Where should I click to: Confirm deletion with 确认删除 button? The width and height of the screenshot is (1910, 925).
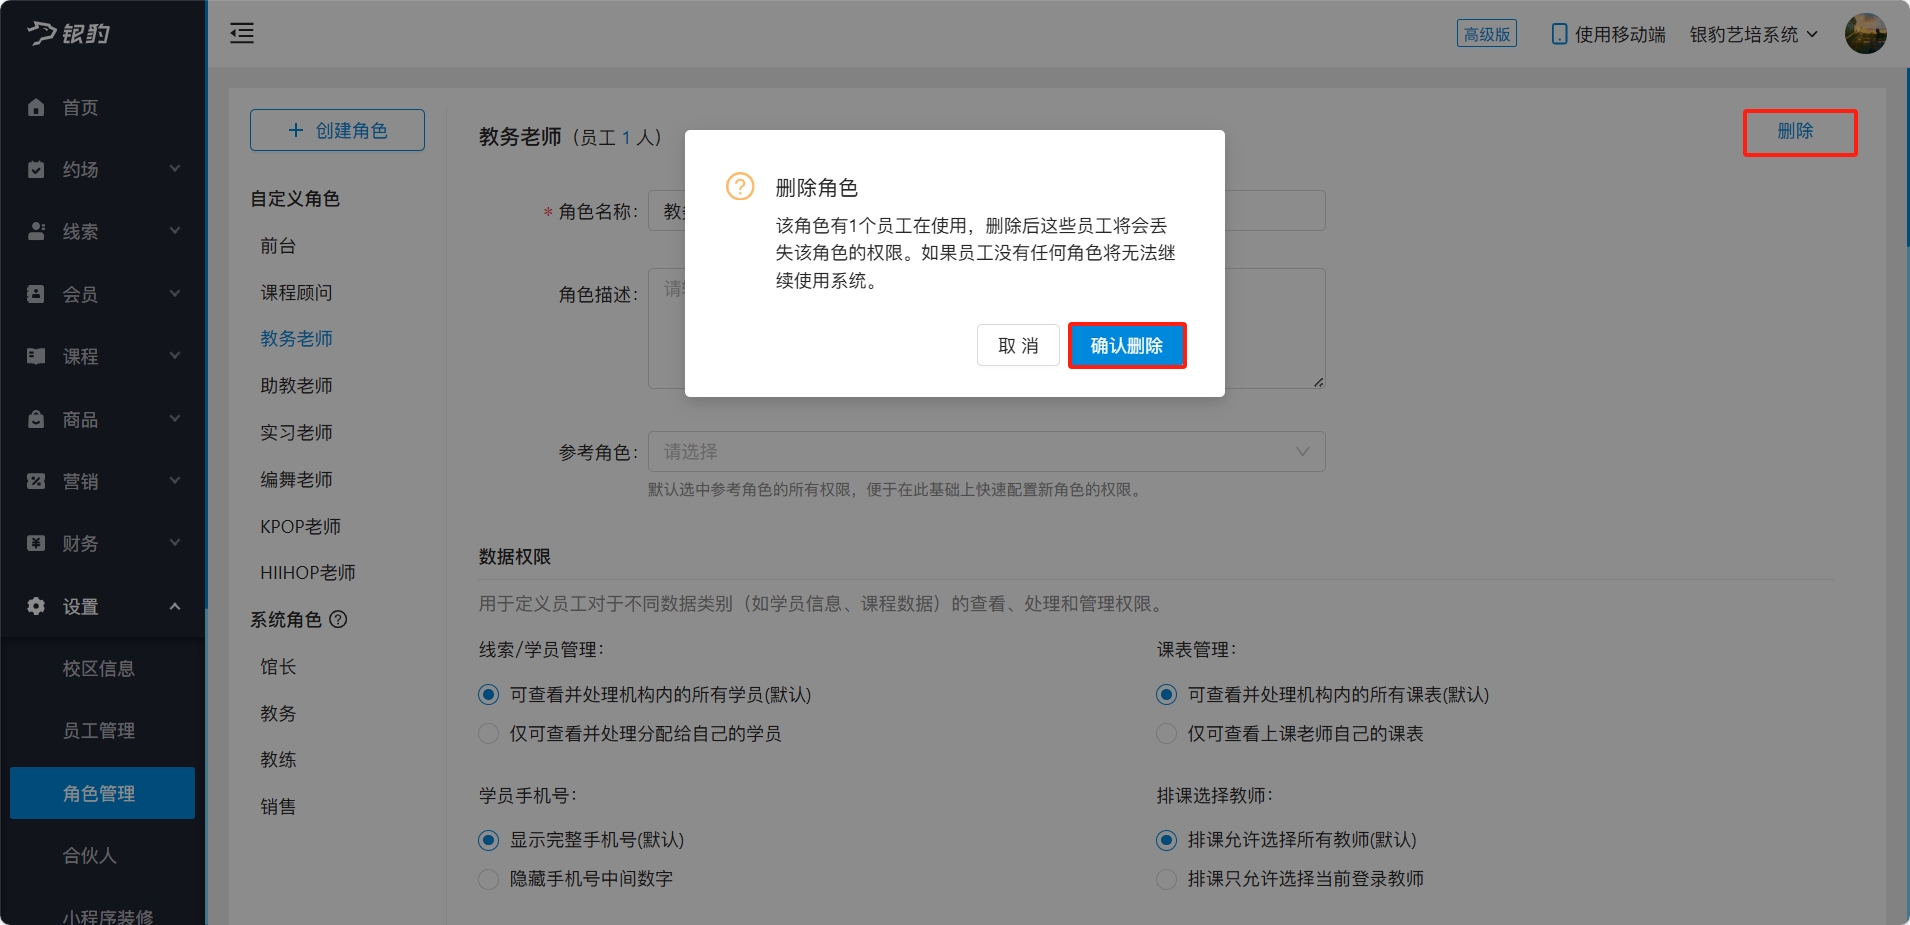(x=1127, y=345)
